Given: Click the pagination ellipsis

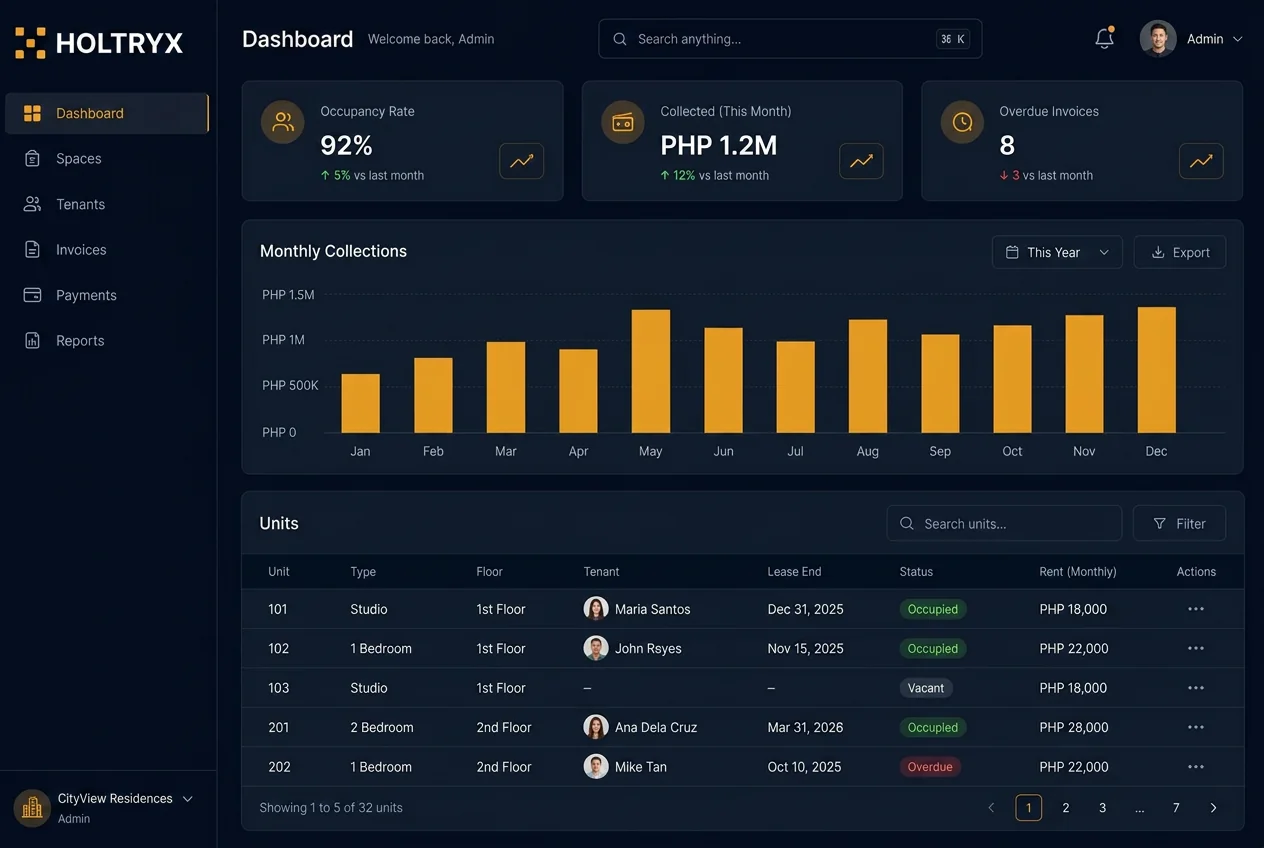Looking at the screenshot, I should (1140, 808).
